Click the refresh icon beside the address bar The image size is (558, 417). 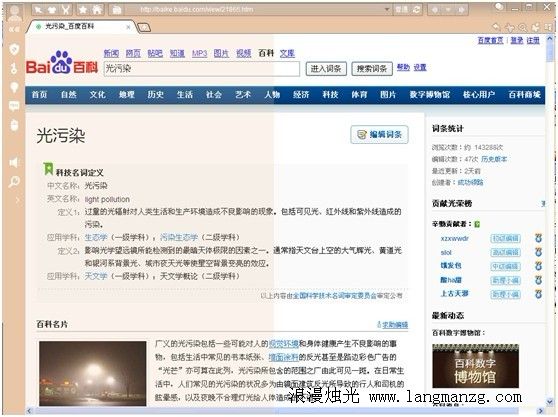[x=416, y=10]
